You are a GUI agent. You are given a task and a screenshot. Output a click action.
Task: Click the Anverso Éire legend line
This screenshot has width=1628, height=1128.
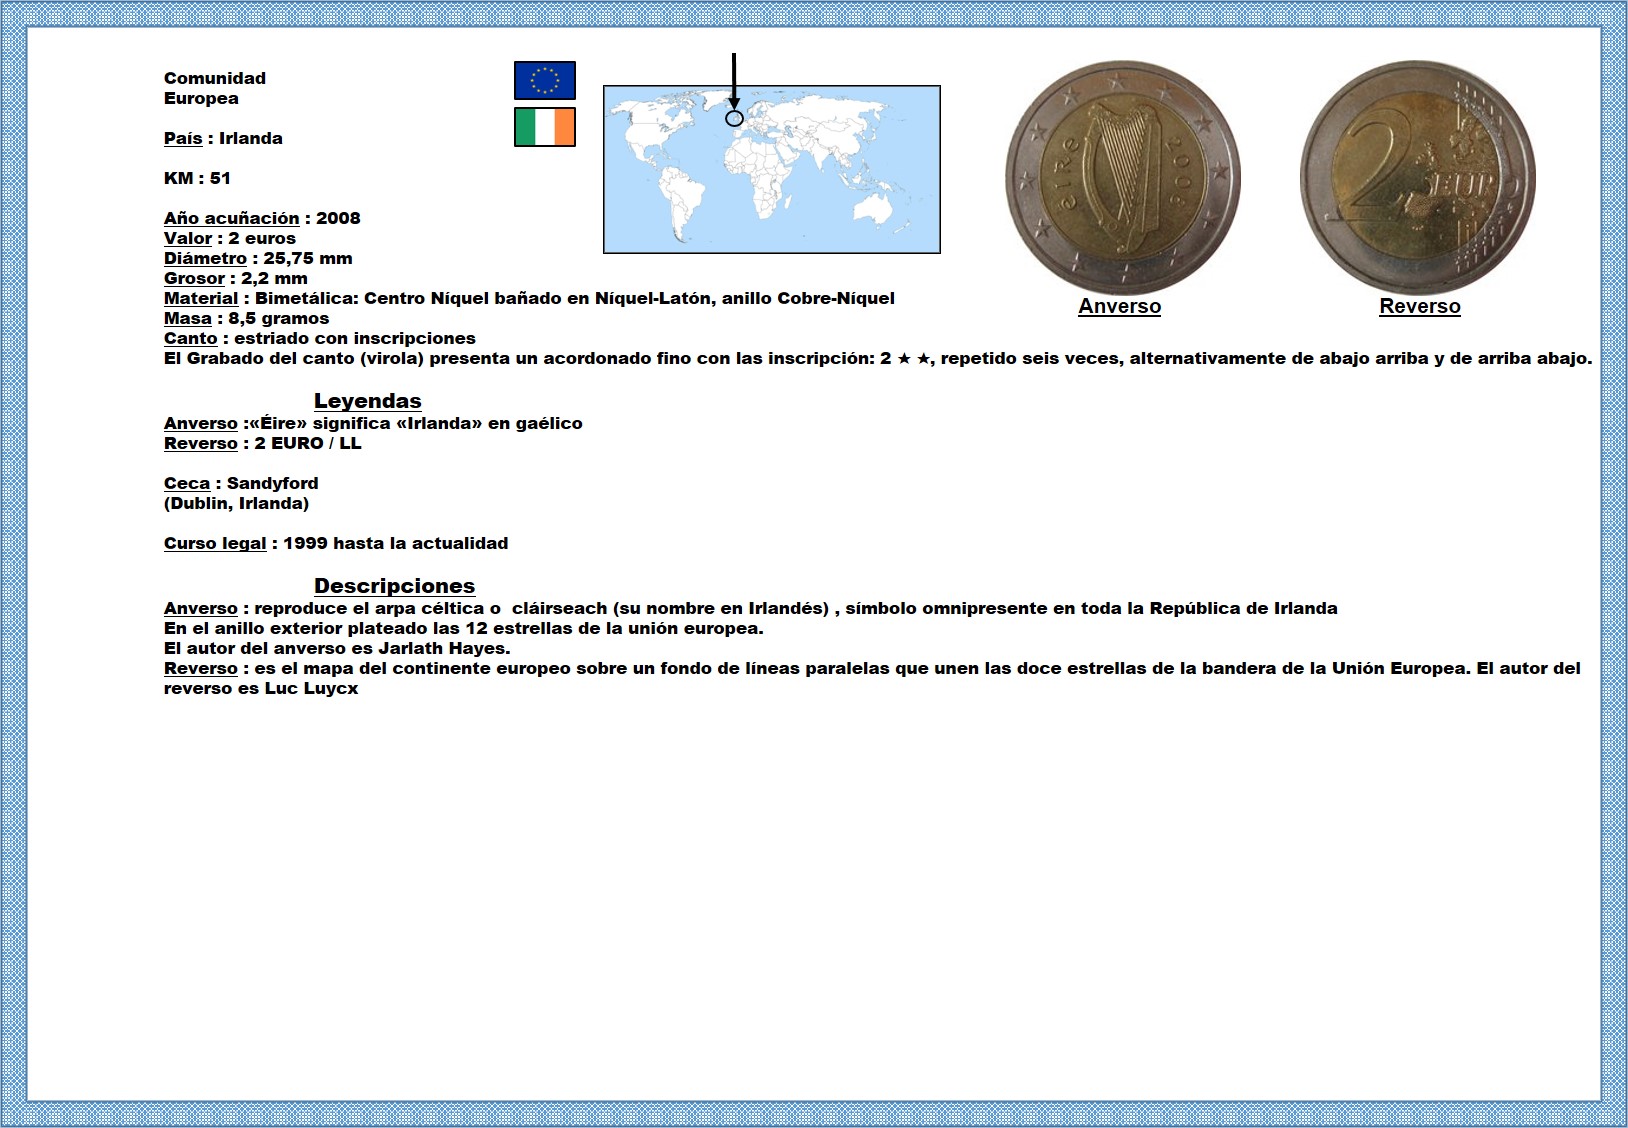pos(373,423)
